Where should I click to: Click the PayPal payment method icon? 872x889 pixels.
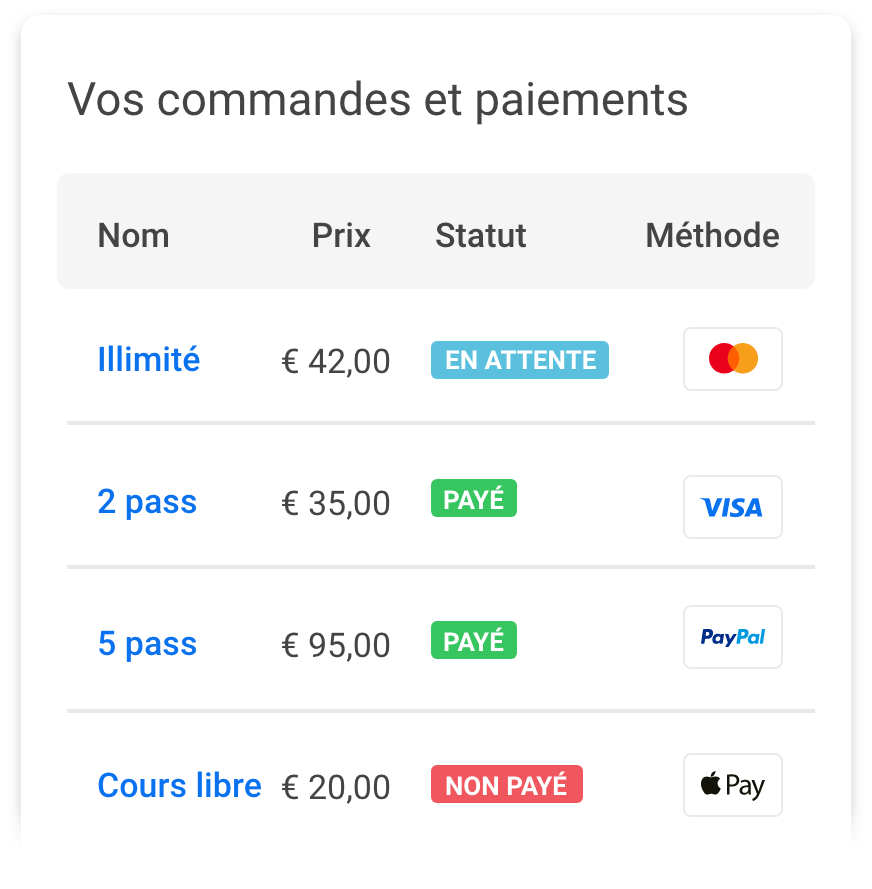click(x=732, y=637)
